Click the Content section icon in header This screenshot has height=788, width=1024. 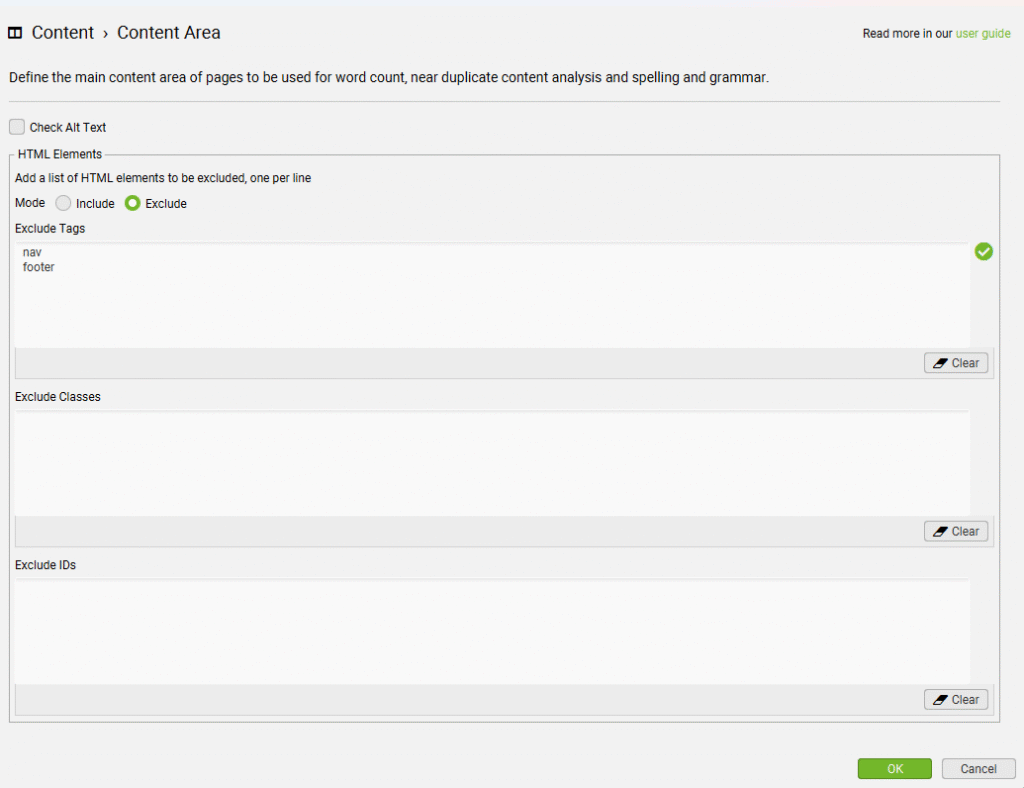(15, 33)
